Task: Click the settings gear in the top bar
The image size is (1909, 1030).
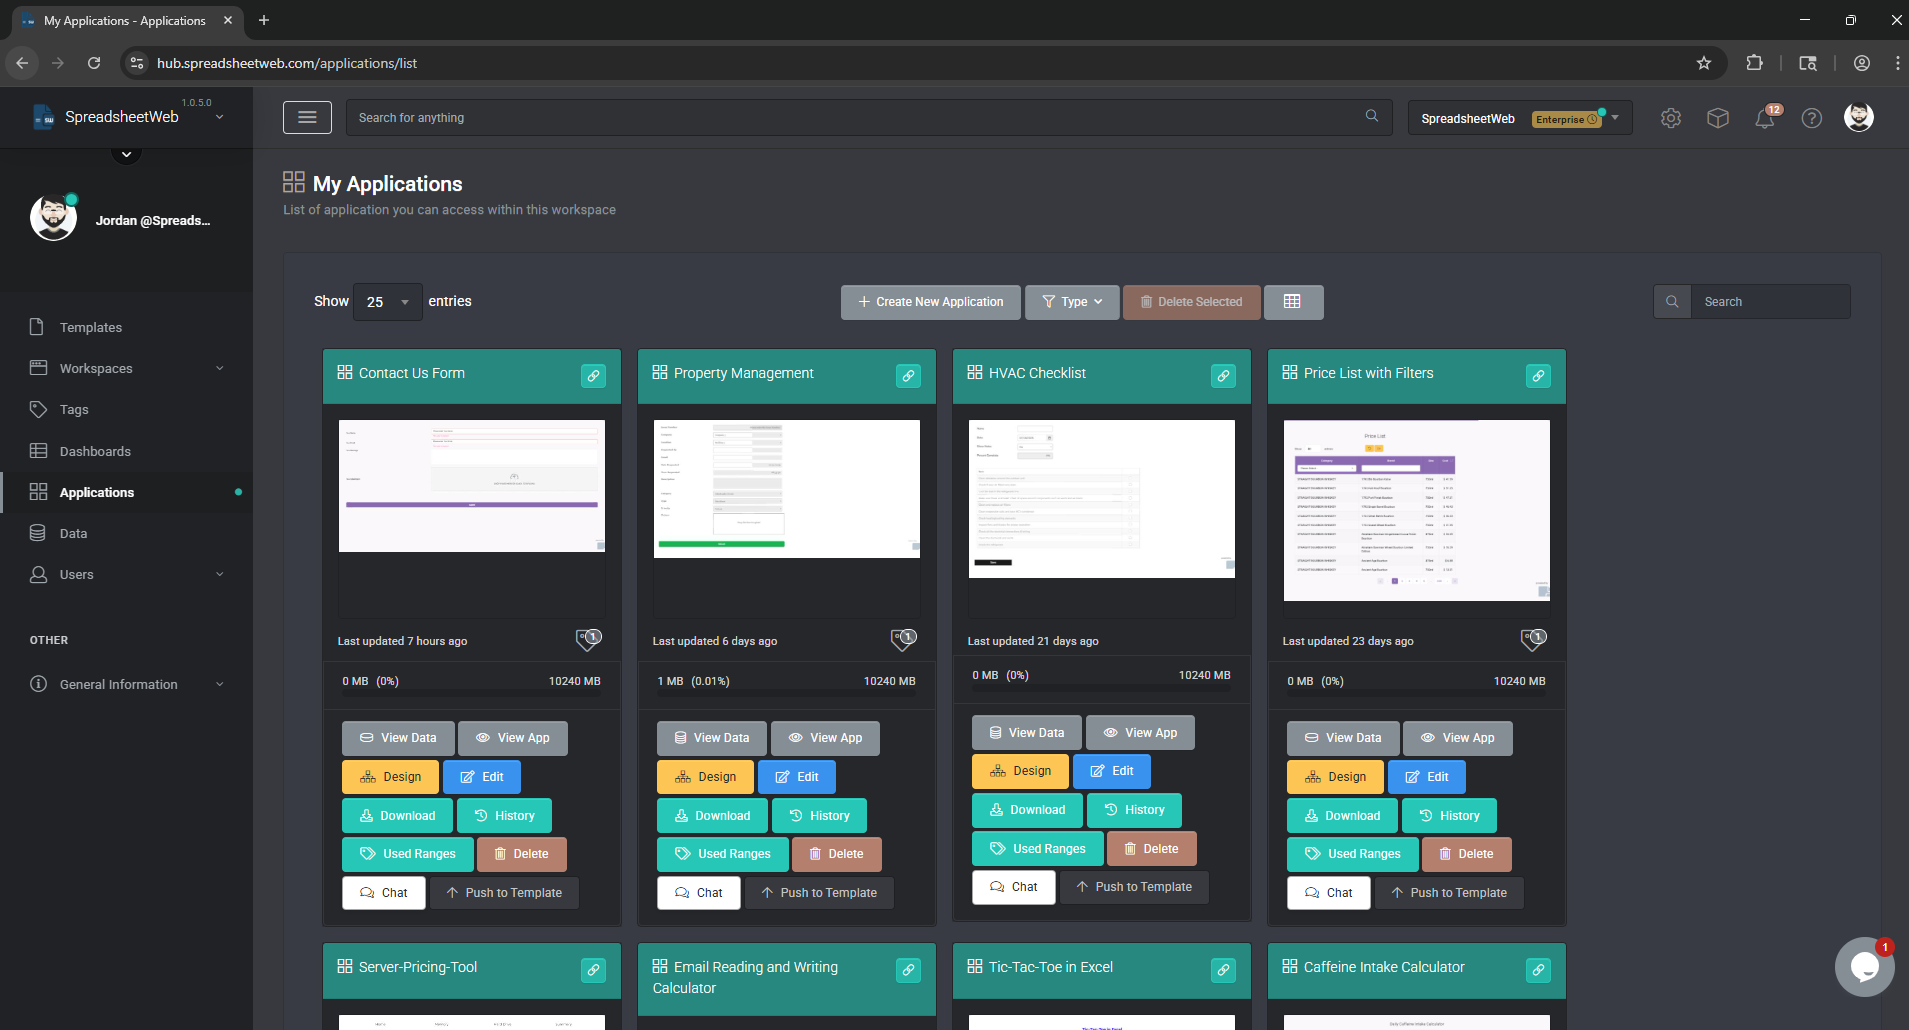Action: point(1670,118)
